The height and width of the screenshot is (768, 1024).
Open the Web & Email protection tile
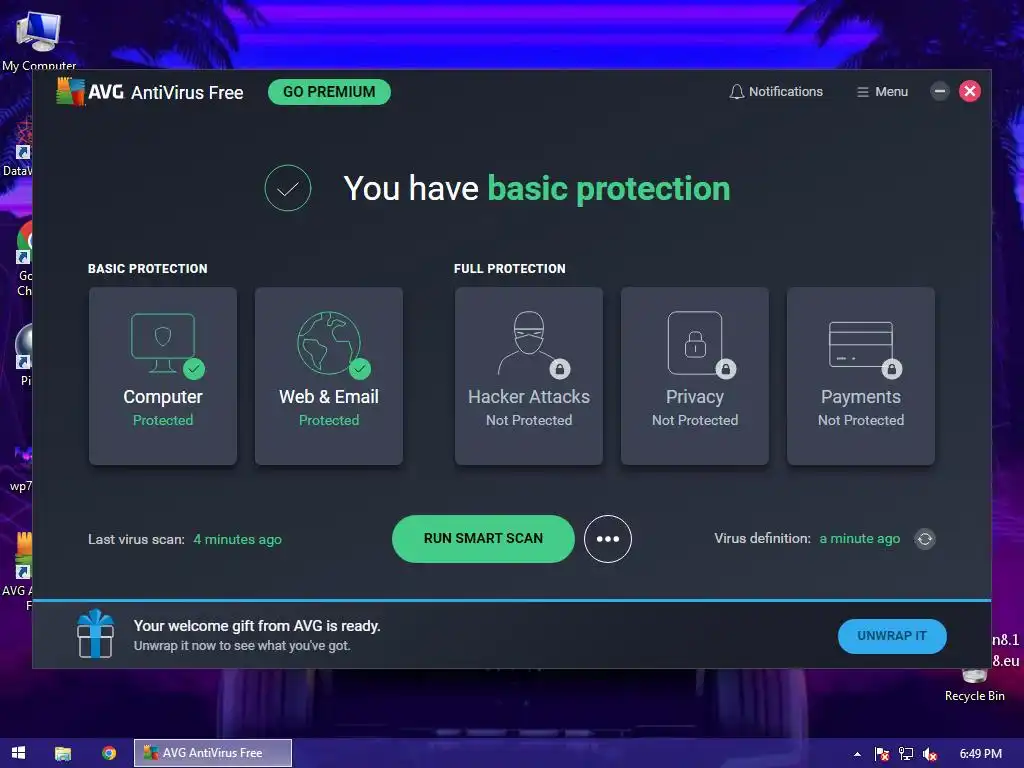tap(328, 376)
